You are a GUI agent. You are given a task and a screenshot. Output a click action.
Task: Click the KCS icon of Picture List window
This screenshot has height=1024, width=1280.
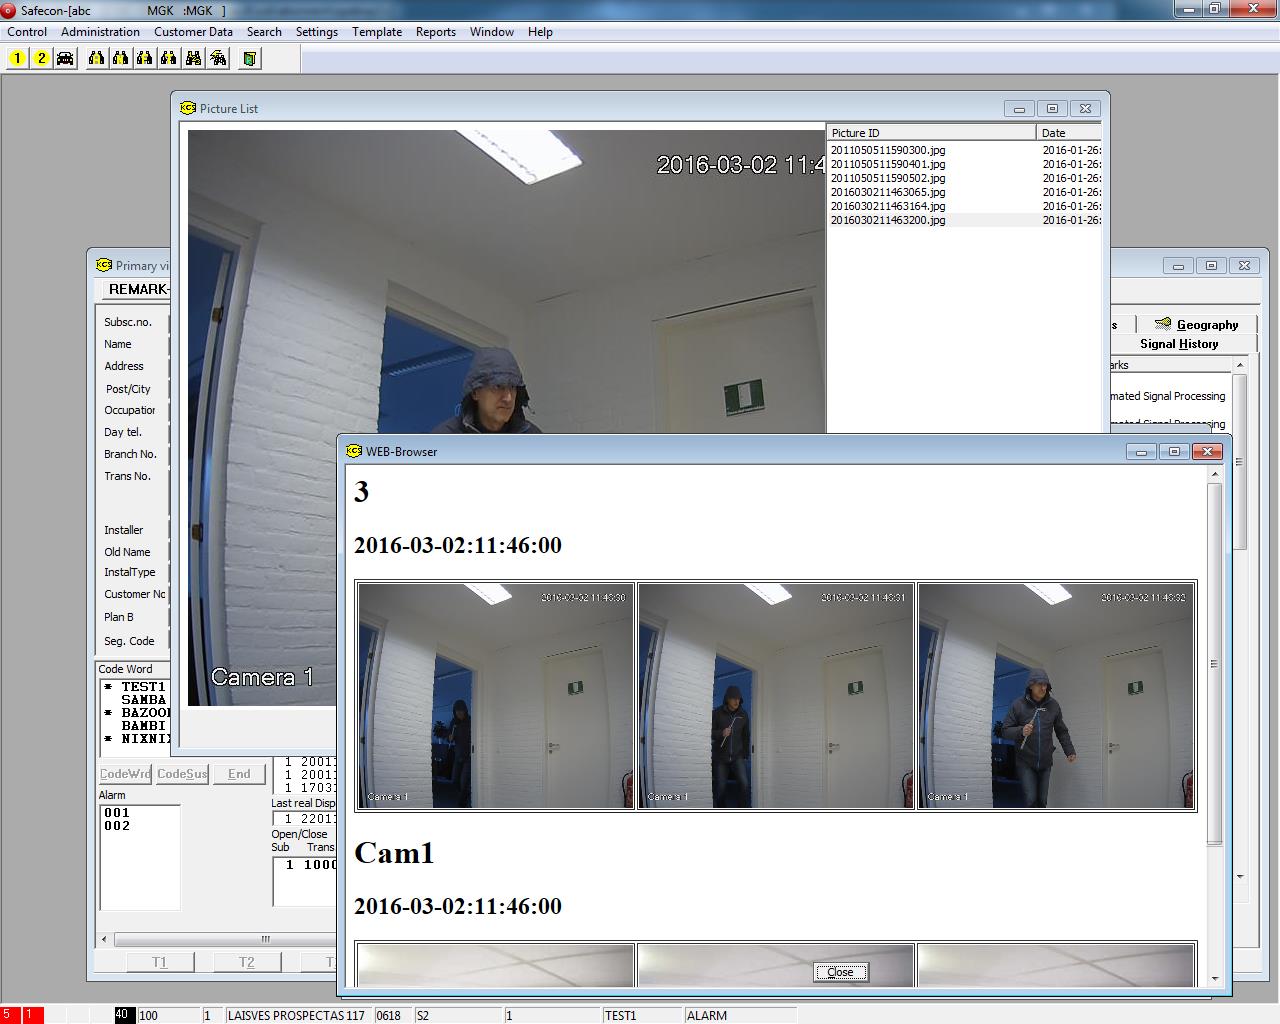188,108
